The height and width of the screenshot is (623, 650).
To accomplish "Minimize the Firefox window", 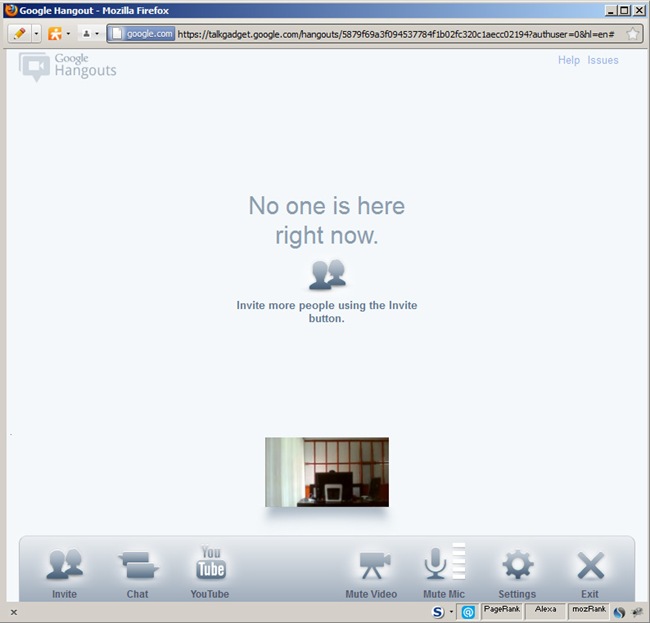I will coord(610,10).
